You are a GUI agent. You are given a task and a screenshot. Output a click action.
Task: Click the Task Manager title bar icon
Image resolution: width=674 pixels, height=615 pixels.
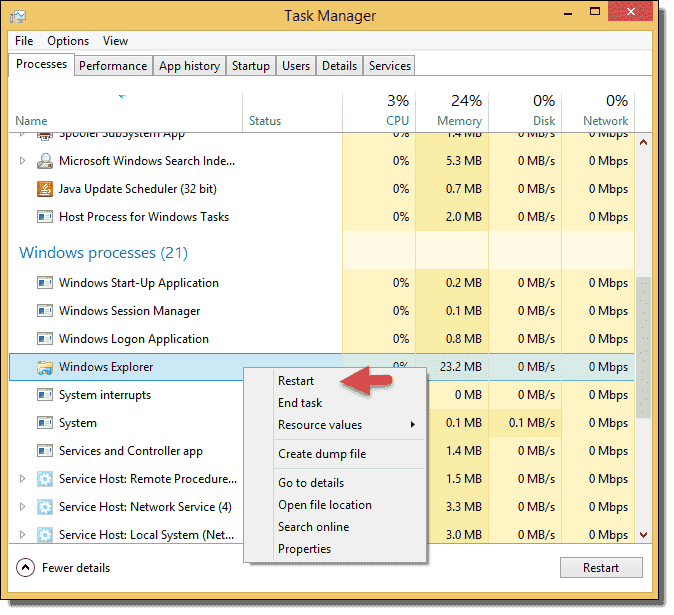tap(18, 16)
